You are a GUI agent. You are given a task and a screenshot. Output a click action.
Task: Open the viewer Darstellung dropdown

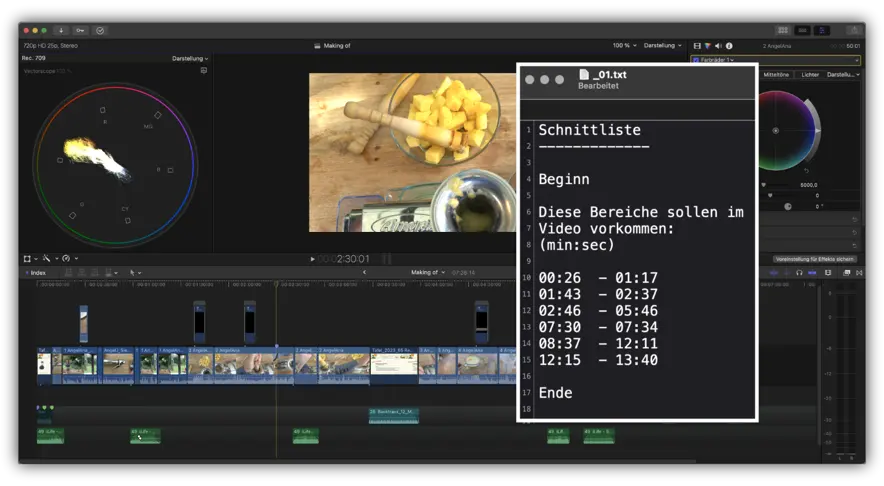click(x=662, y=46)
